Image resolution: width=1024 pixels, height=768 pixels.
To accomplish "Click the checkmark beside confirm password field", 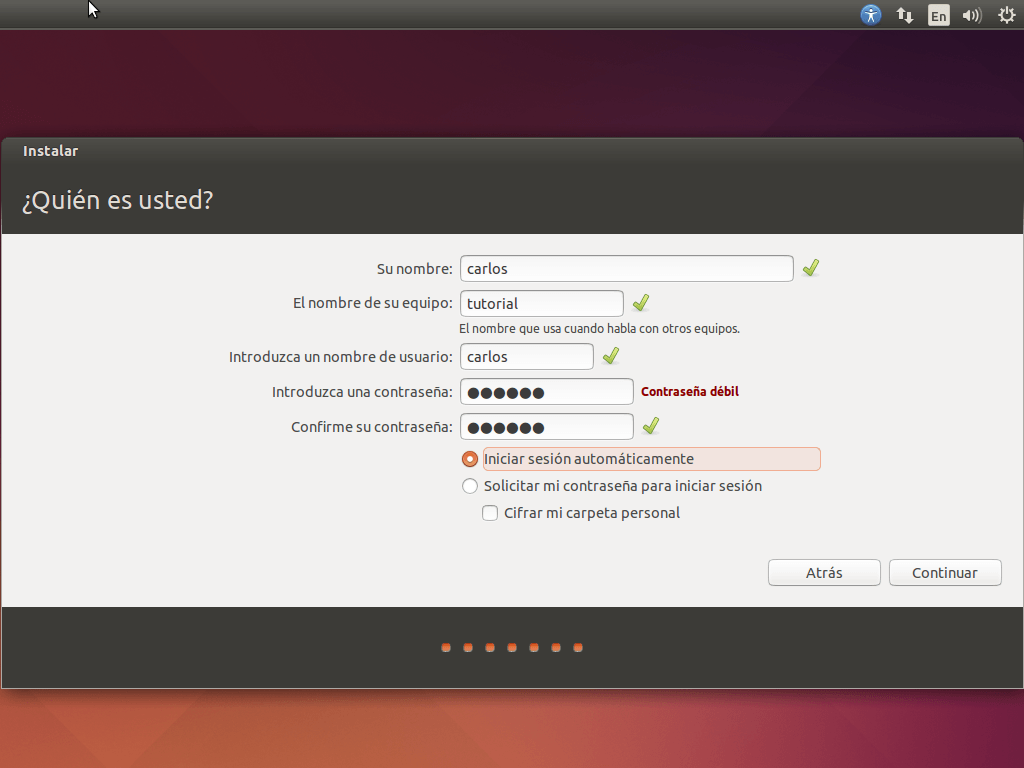I will [x=650, y=426].
